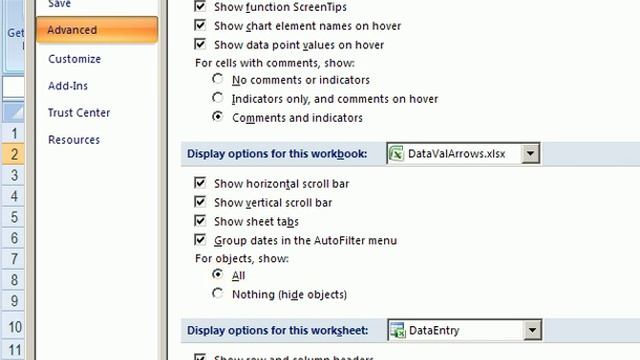Screen dimensions: 640x360
Task: Go to the Trust Center category
Action: 79,113
